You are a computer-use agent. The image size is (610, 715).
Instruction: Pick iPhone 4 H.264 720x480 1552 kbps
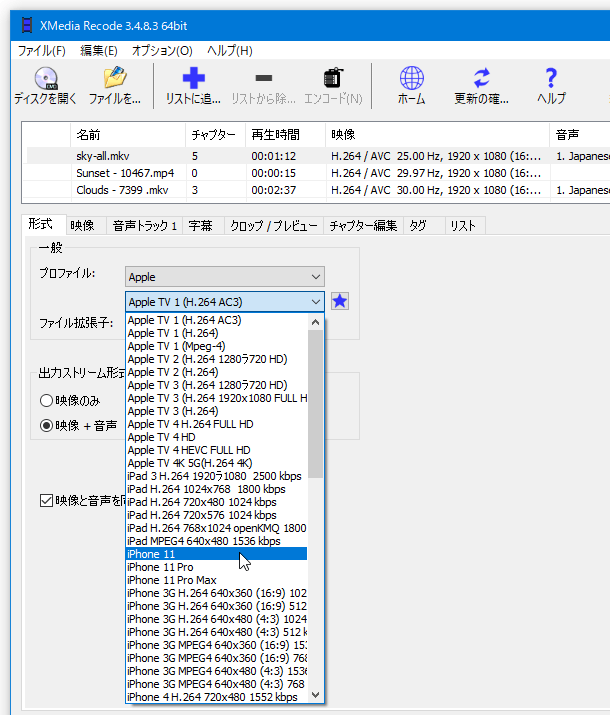coord(217,697)
